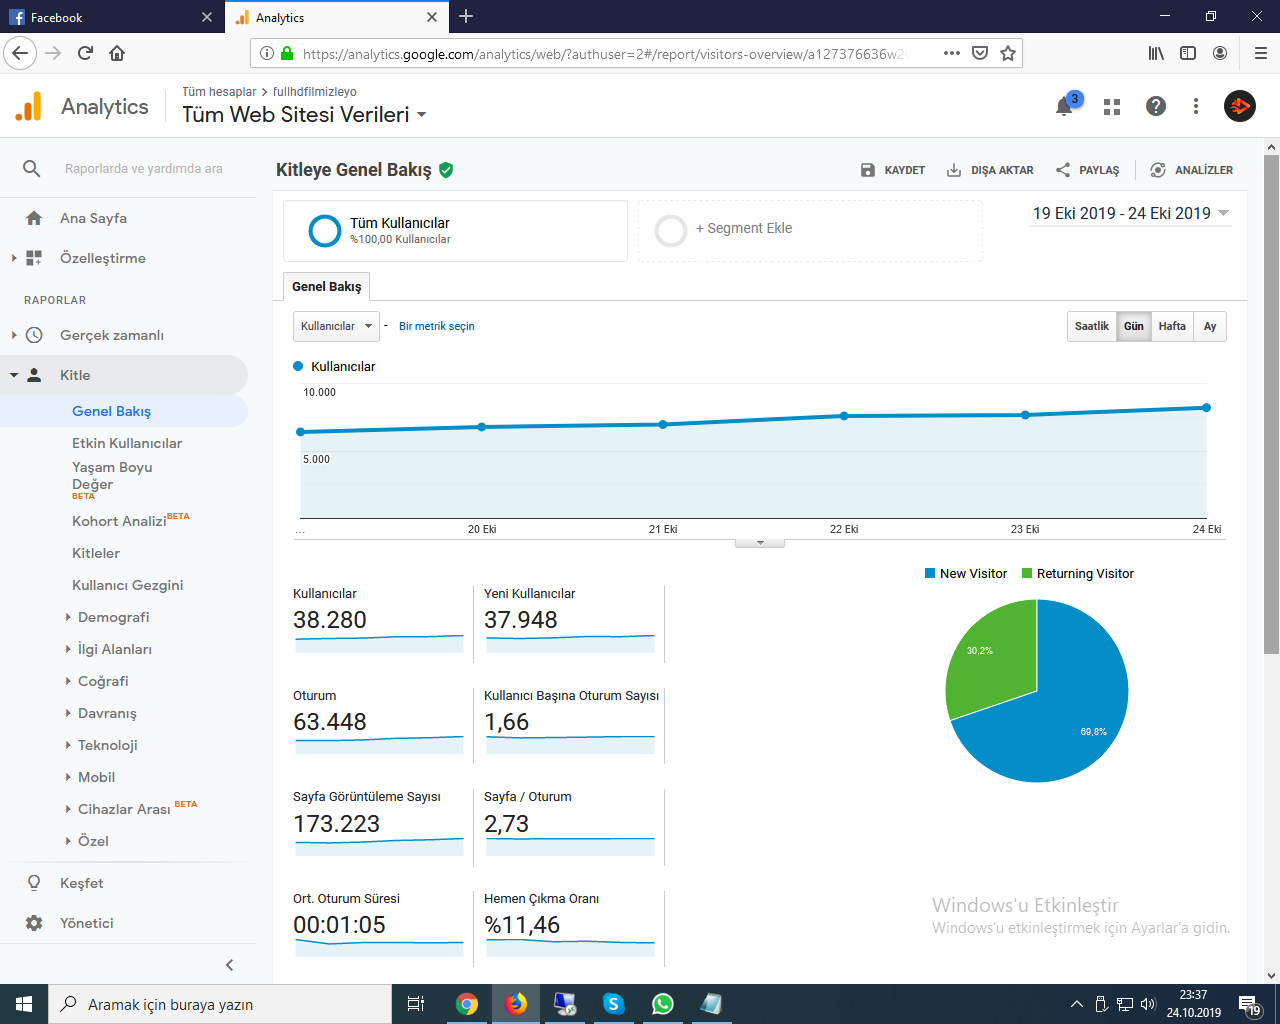Click the KAYDET save icon
Viewport: 1280px width, 1024px height.
click(x=868, y=170)
